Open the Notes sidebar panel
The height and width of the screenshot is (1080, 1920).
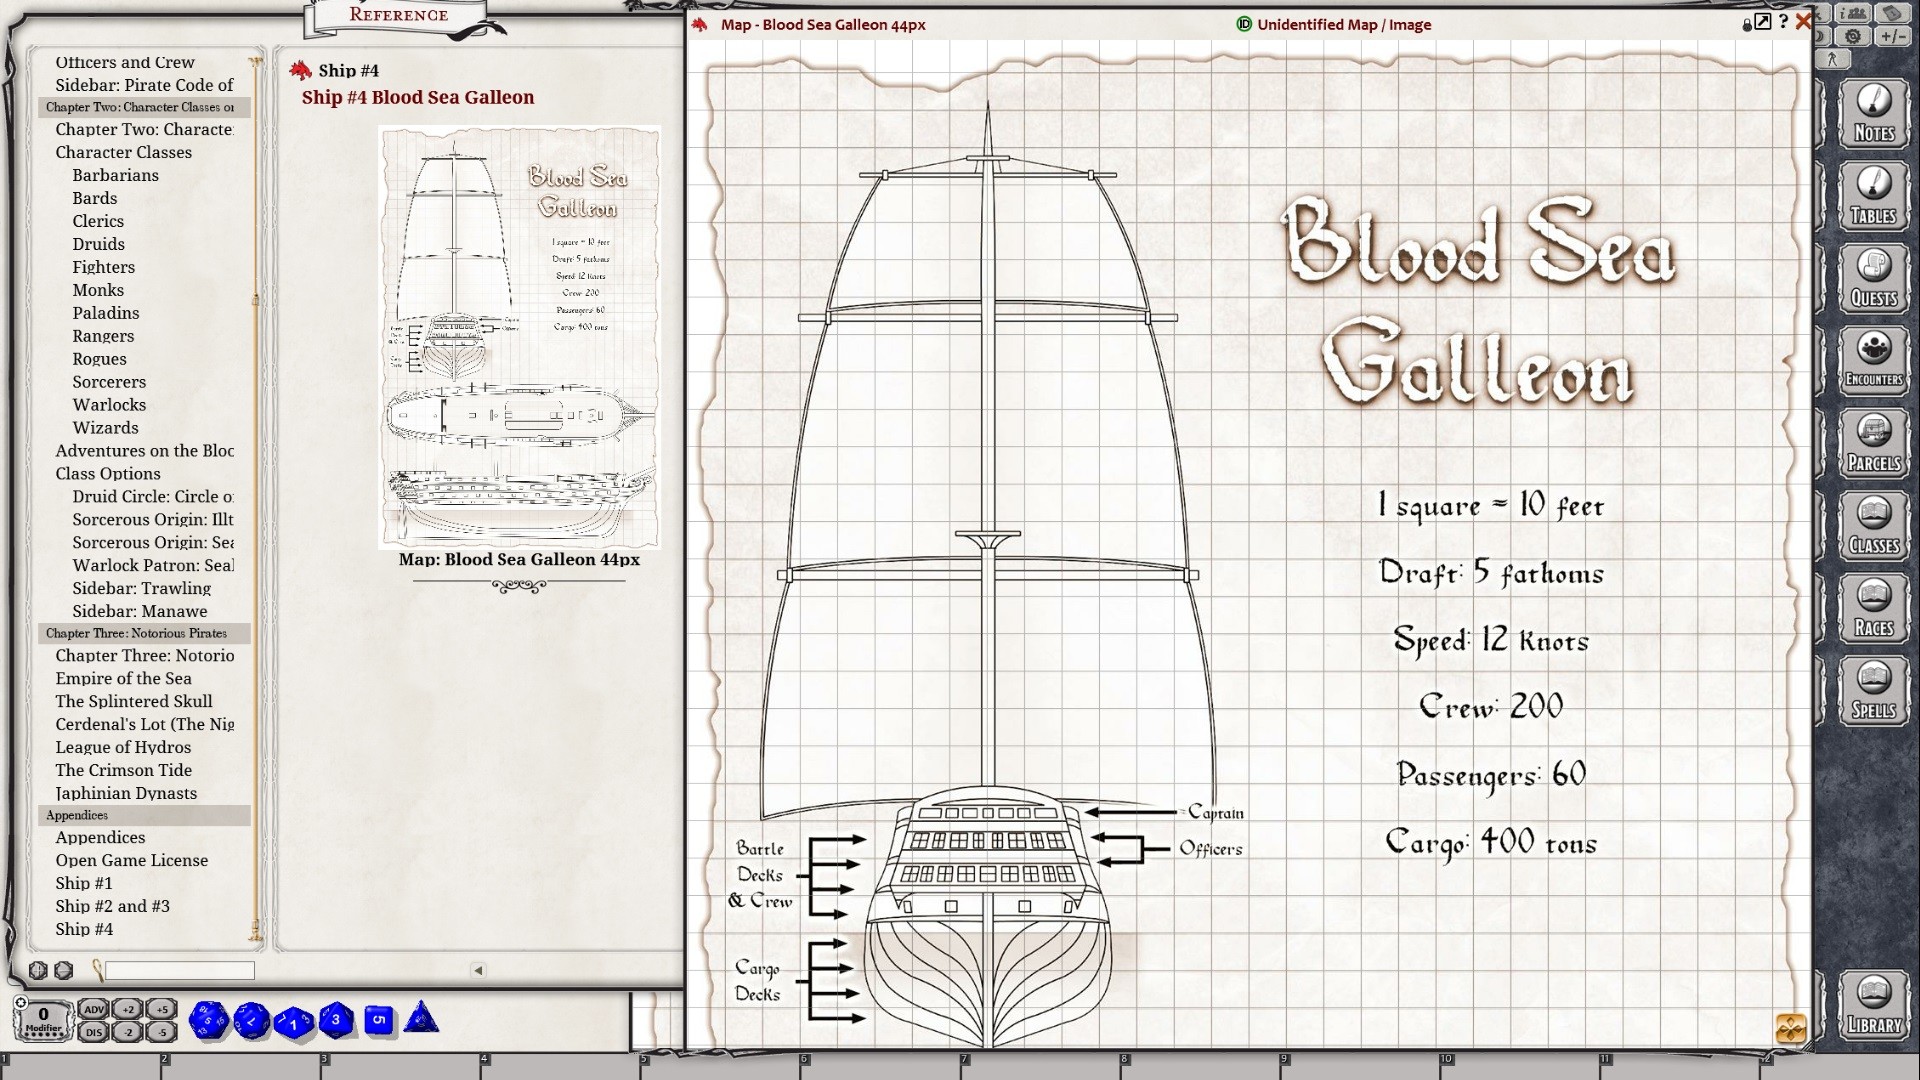point(1873,115)
